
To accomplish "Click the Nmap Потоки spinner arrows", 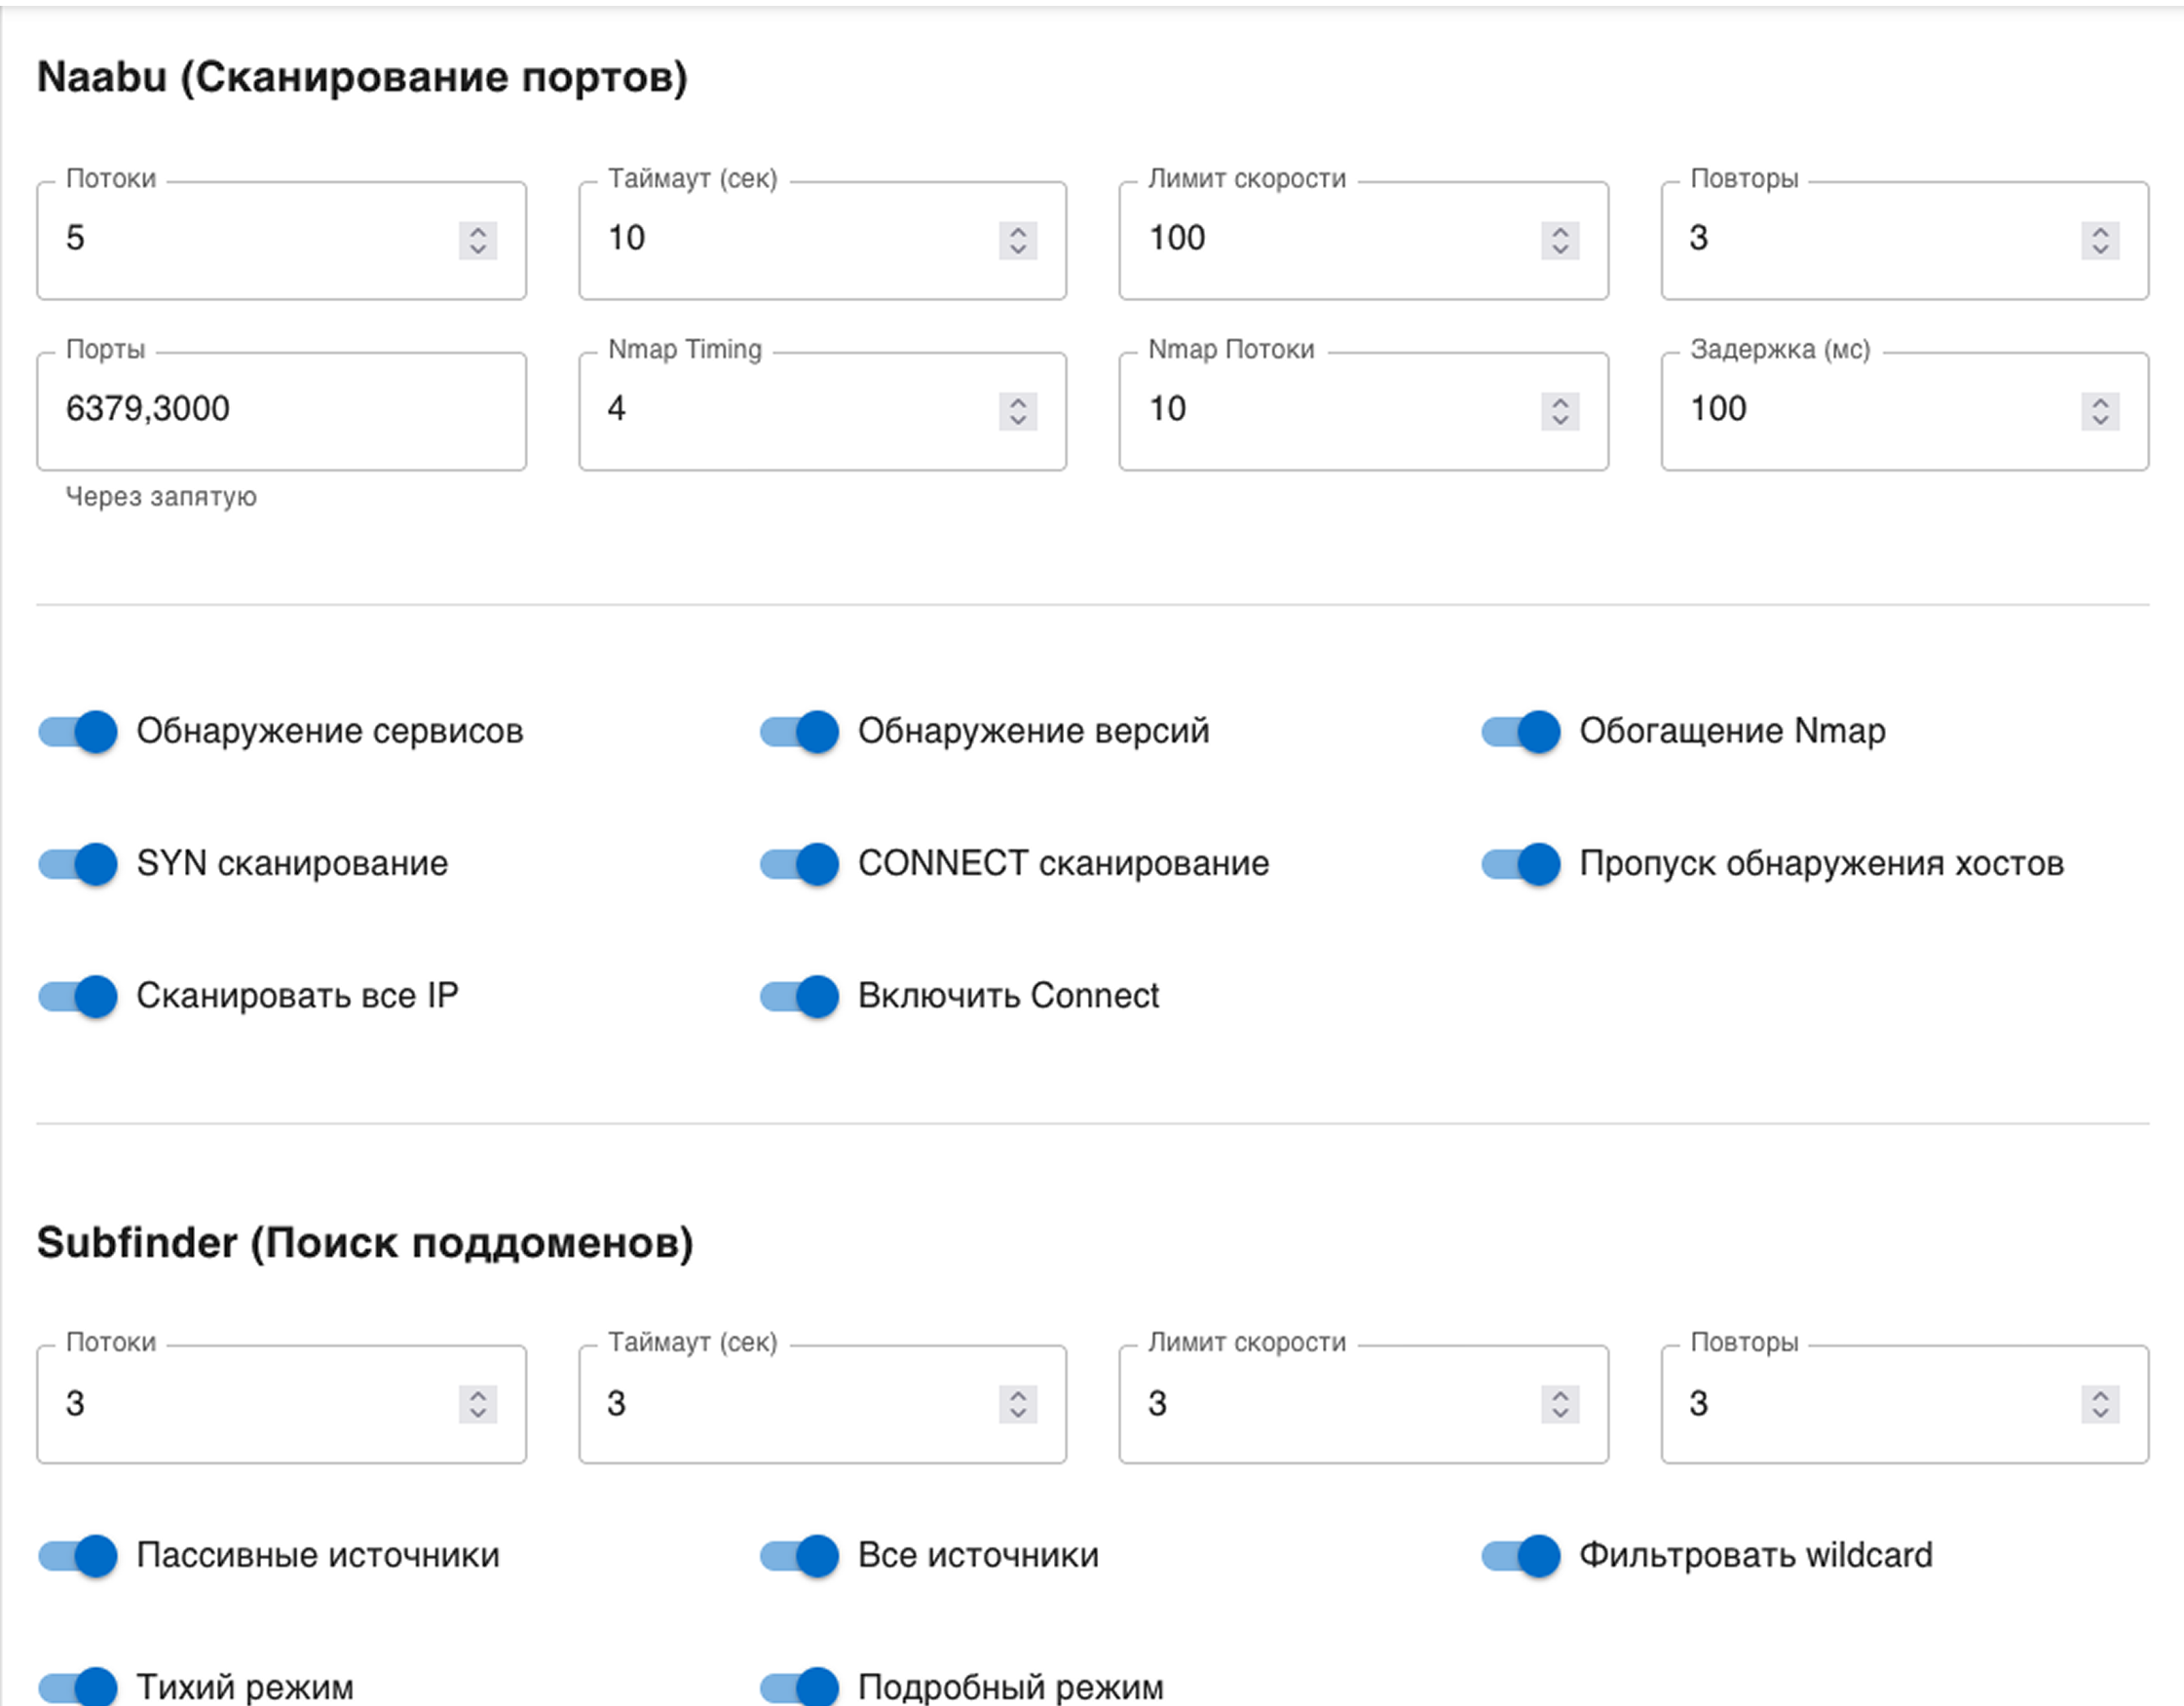I will coord(1560,411).
